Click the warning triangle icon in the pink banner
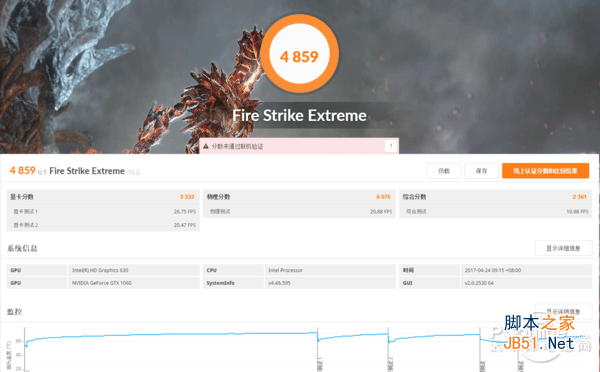The height and width of the screenshot is (372, 600). 206,146
